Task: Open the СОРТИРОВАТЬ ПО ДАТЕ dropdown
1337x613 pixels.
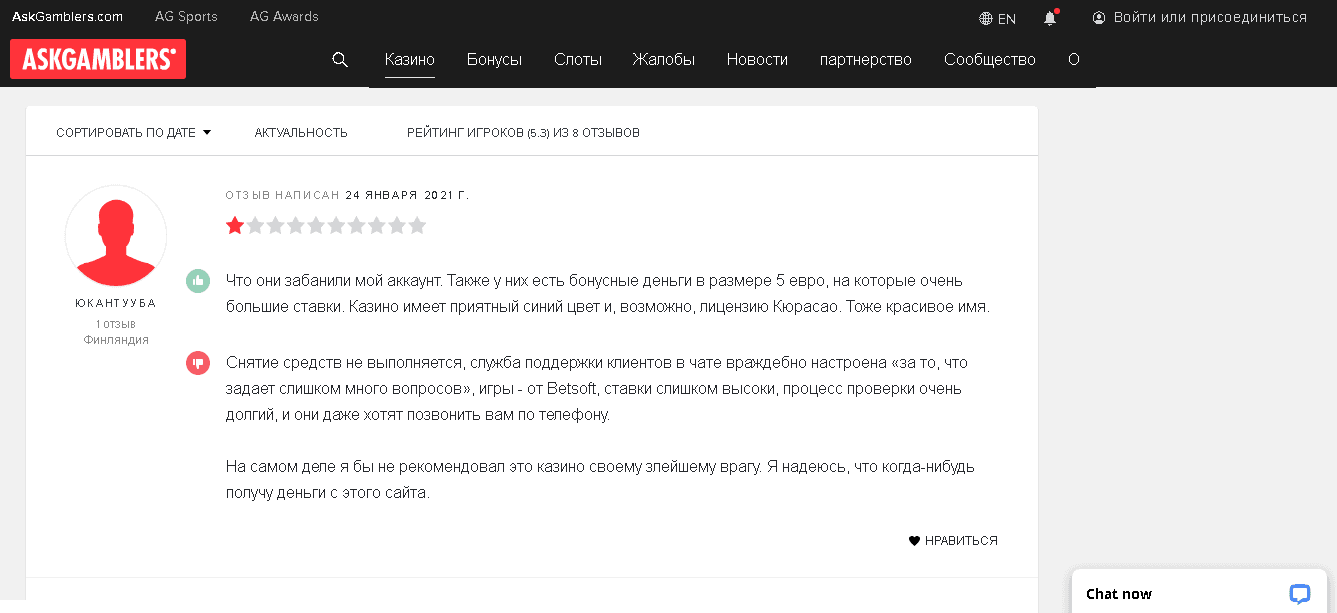Action: [x=126, y=131]
